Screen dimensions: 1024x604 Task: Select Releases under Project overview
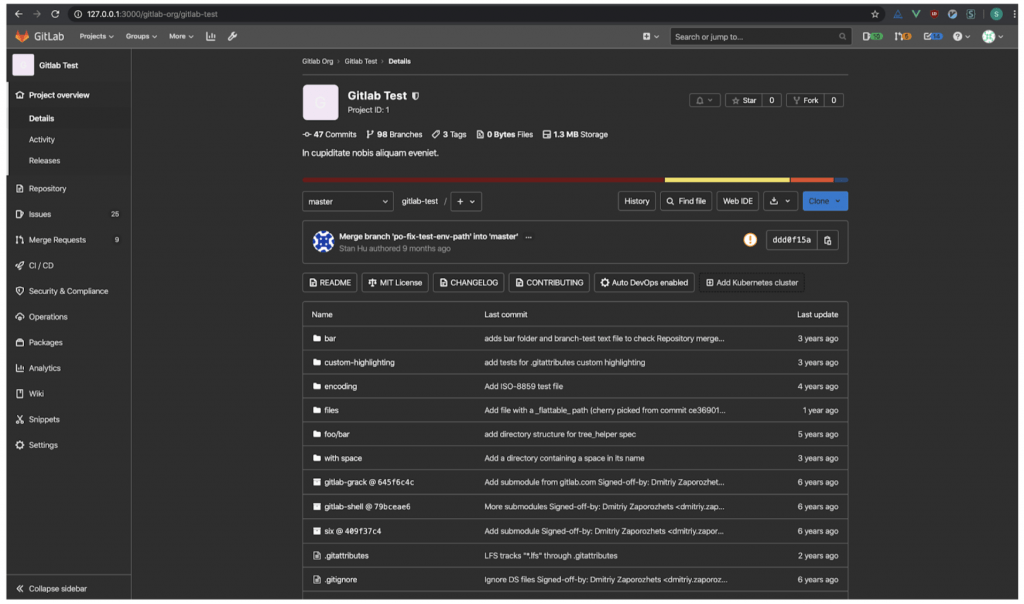pyautogui.click(x=44, y=161)
